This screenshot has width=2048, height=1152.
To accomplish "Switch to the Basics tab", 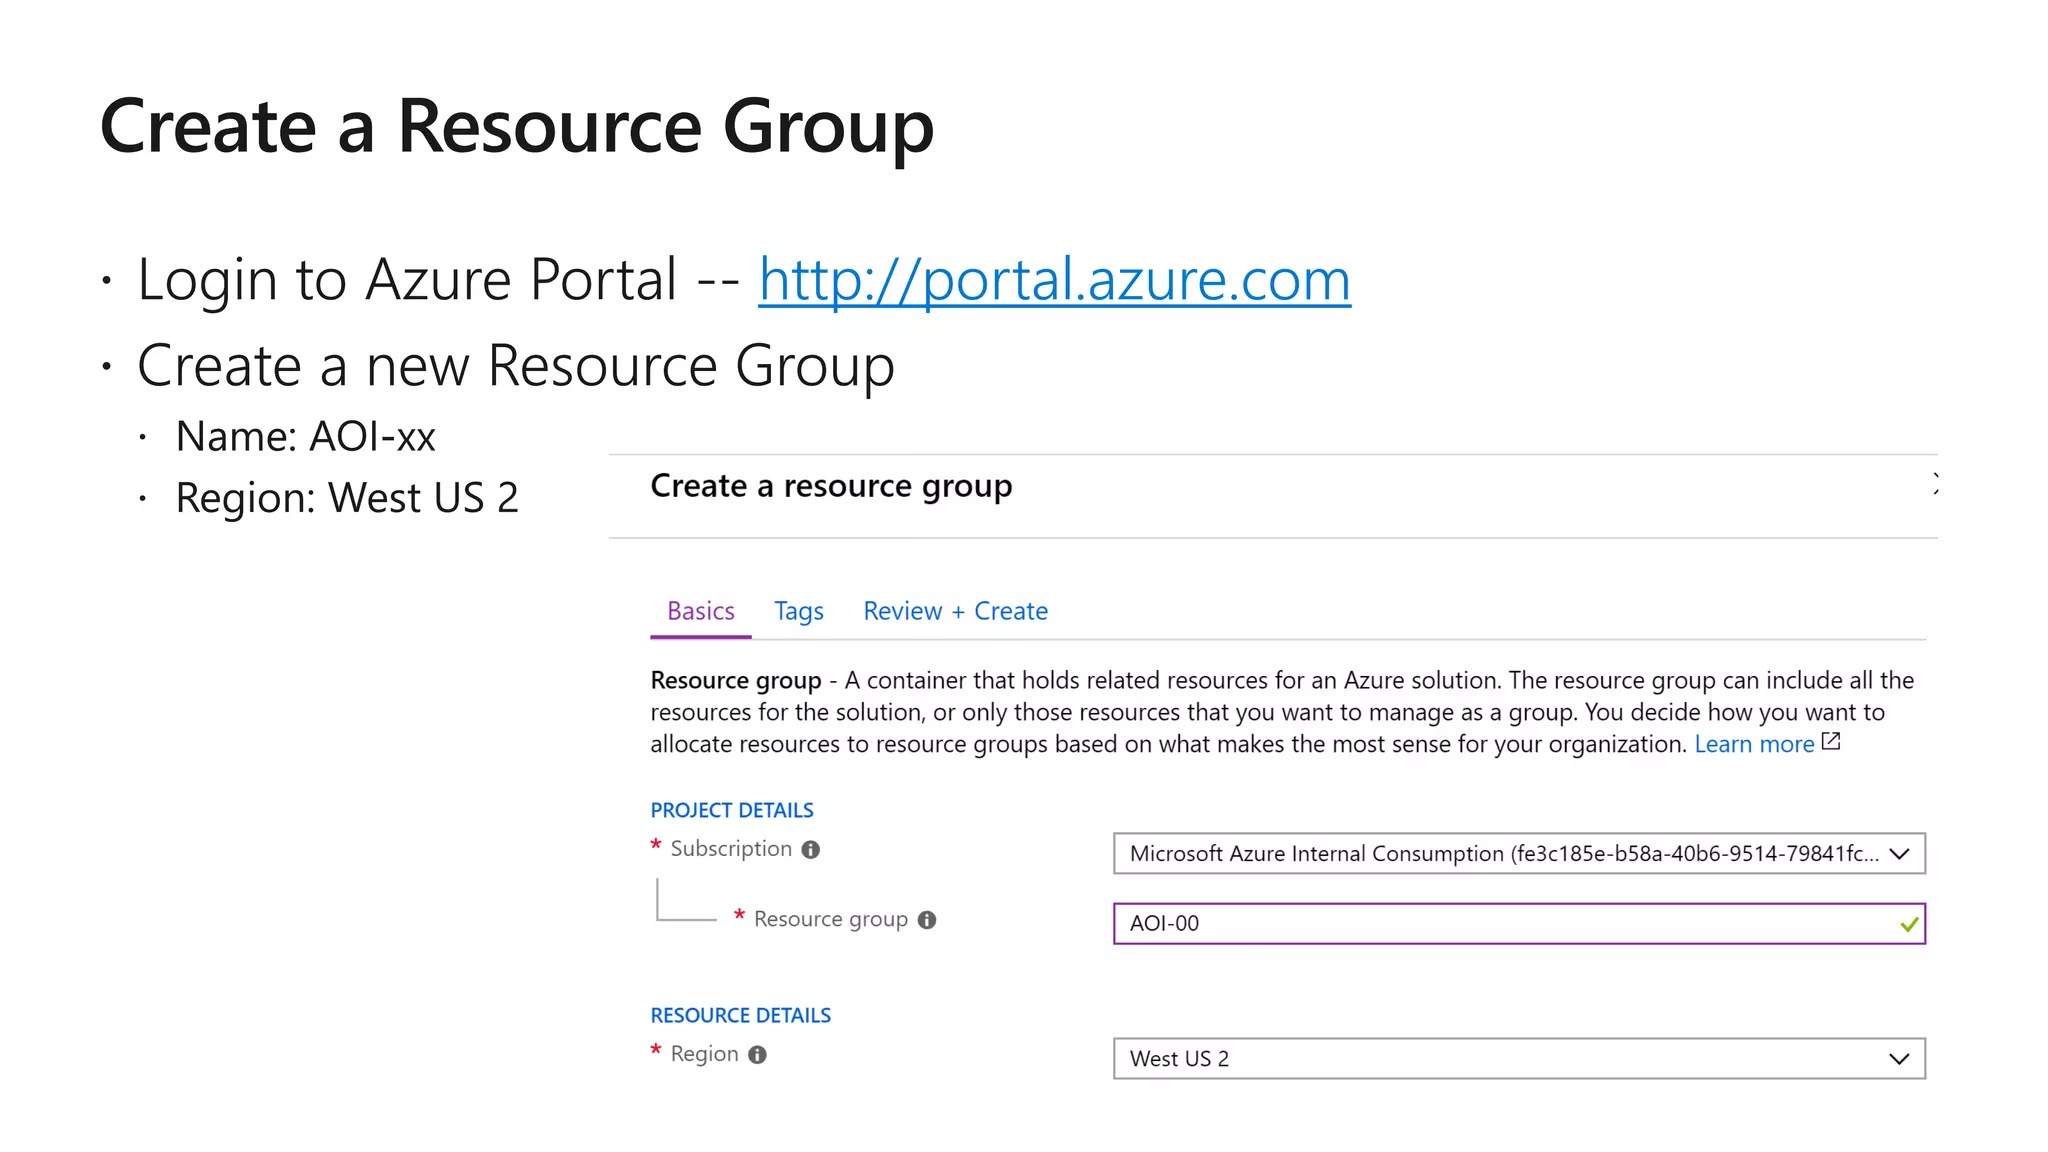I will click(701, 611).
